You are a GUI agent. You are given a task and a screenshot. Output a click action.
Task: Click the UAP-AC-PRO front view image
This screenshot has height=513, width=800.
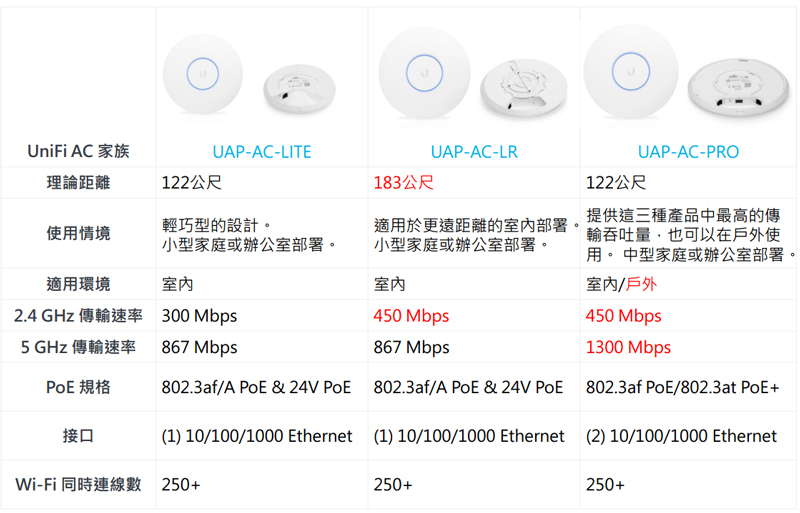631,71
